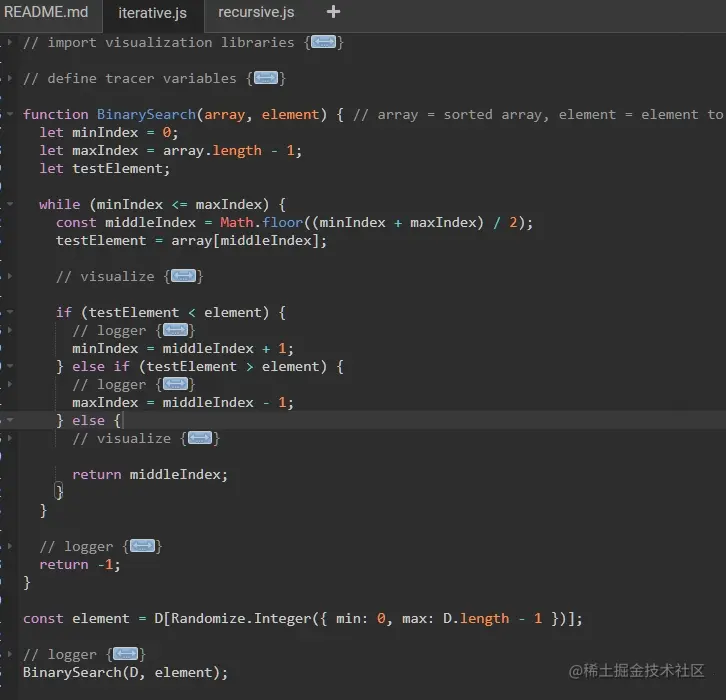This screenshot has width=726, height=700.
Task: Select the iterative.js tab
Action: pos(153,13)
